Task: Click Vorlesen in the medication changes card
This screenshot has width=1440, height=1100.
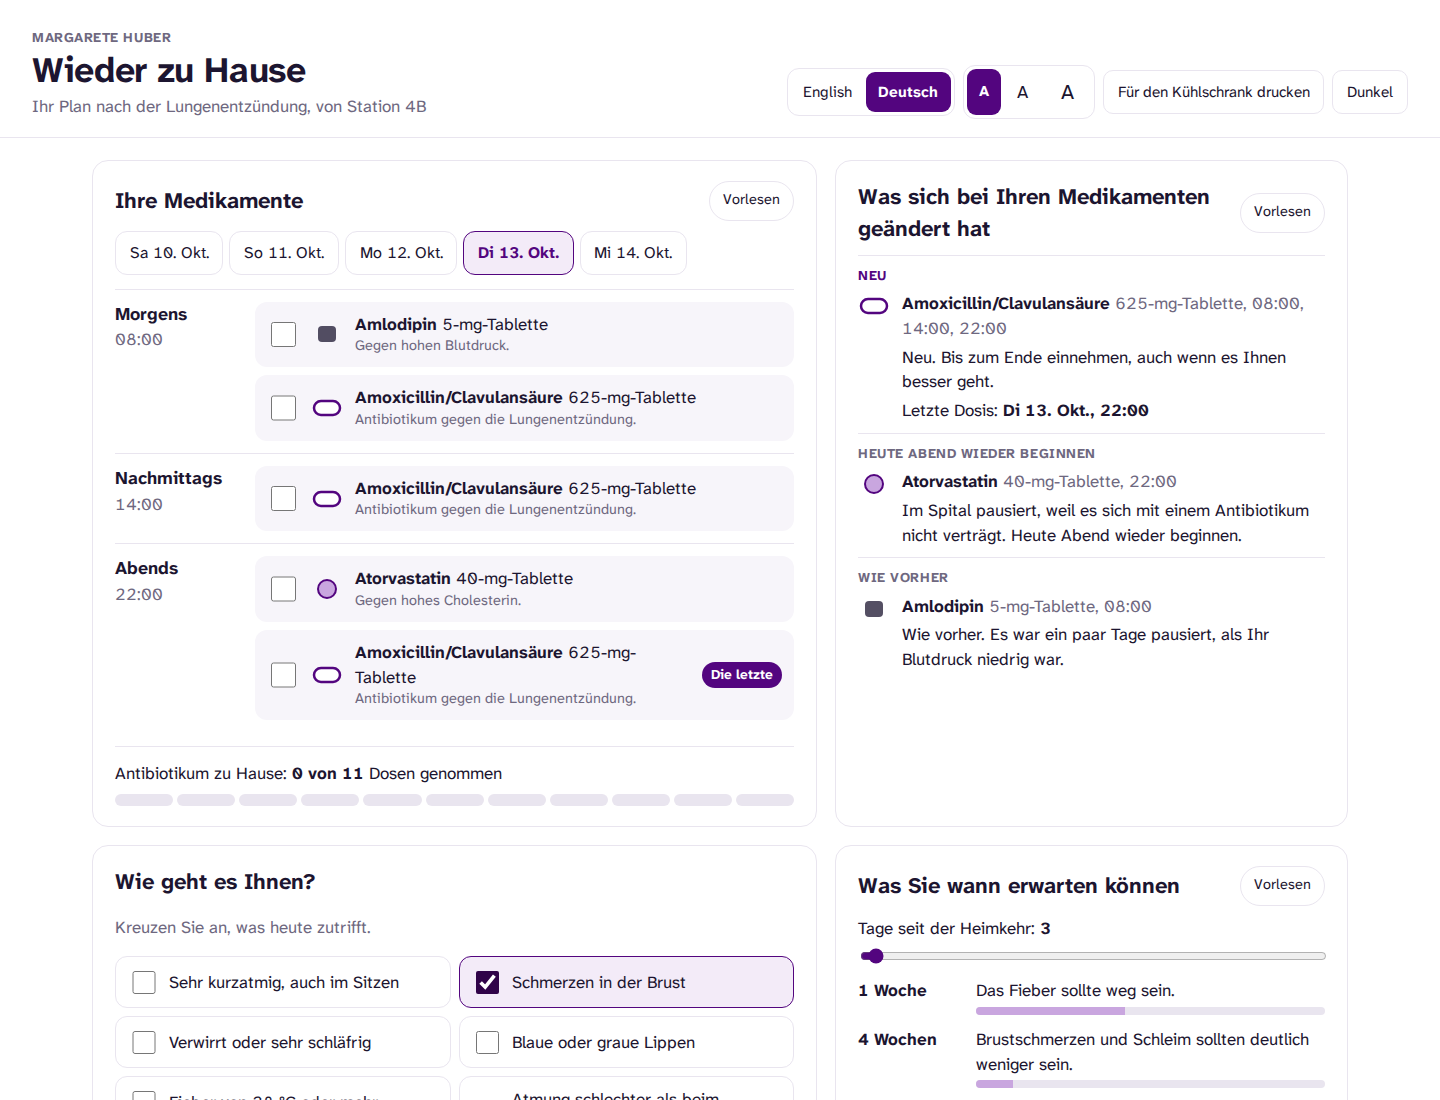Action: (x=1282, y=212)
